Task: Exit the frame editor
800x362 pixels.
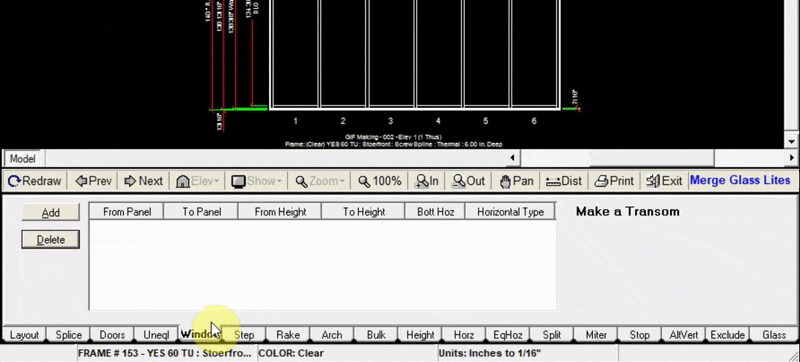Action: point(664,181)
